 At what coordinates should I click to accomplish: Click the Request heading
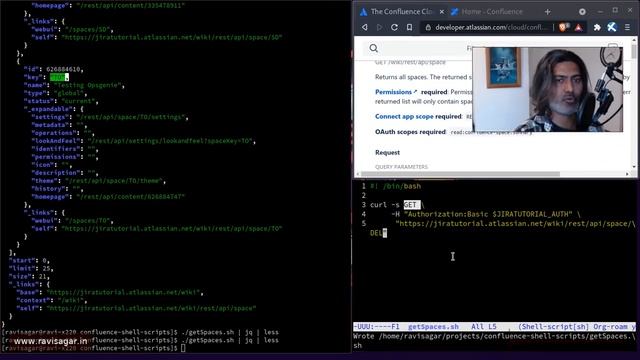(x=387, y=153)
